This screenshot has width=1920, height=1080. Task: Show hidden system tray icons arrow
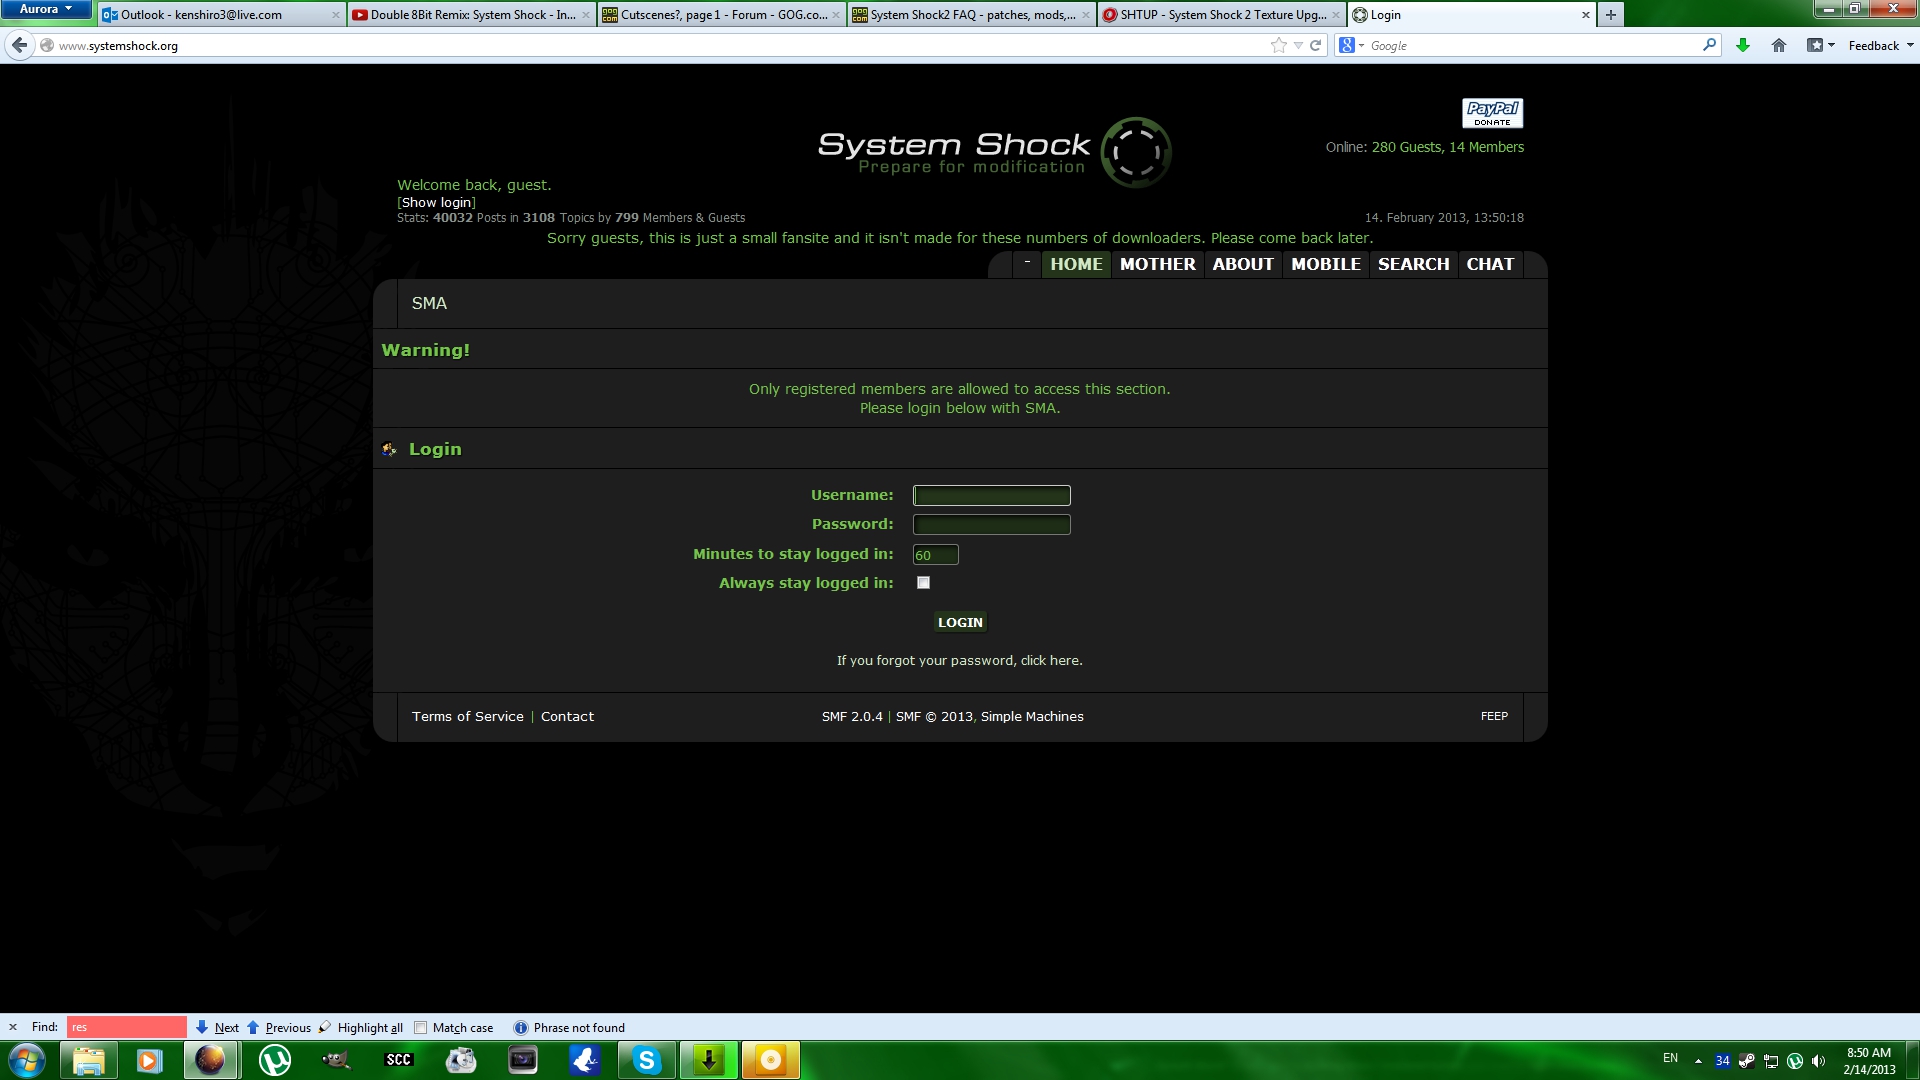1698,1060
